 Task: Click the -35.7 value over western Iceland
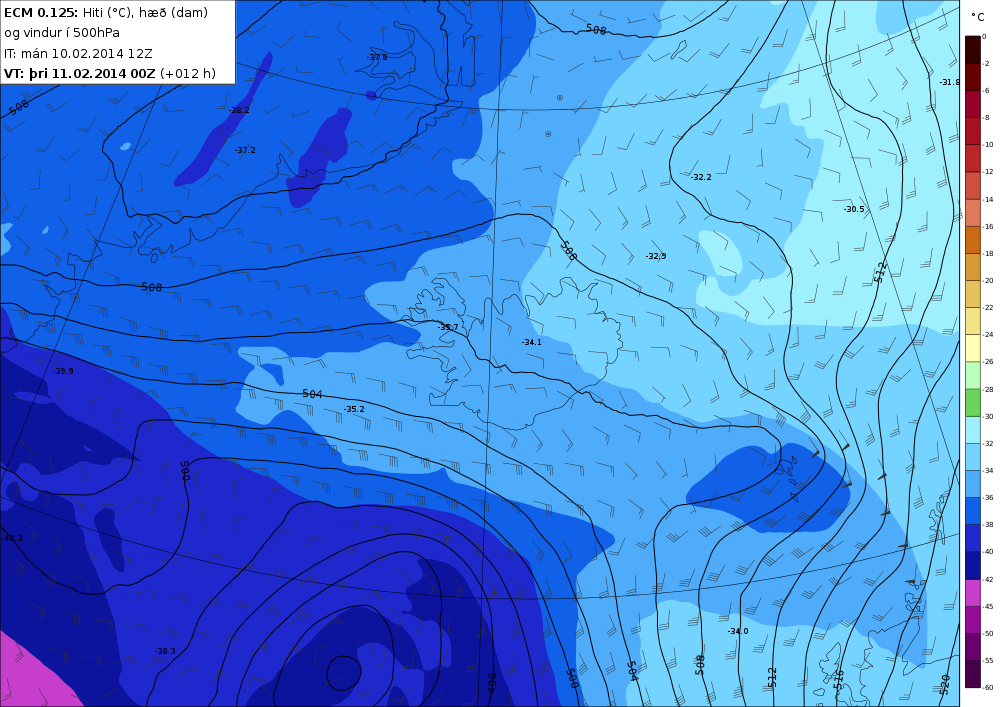point(448,327)
